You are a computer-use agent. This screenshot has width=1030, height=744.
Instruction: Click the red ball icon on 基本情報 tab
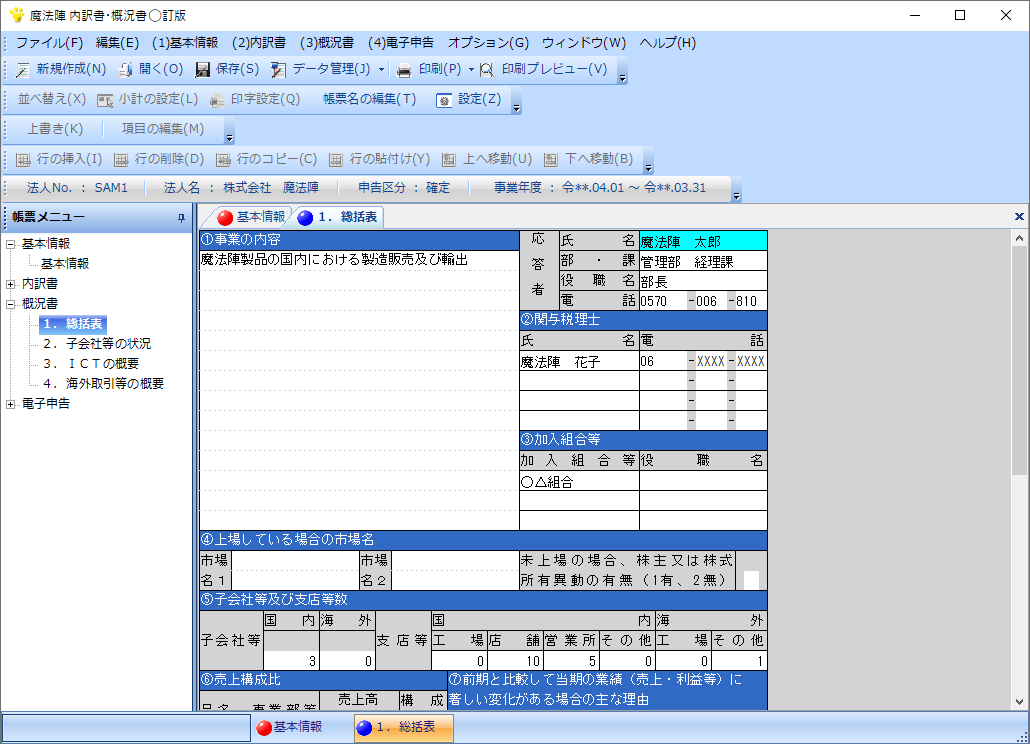225,217
